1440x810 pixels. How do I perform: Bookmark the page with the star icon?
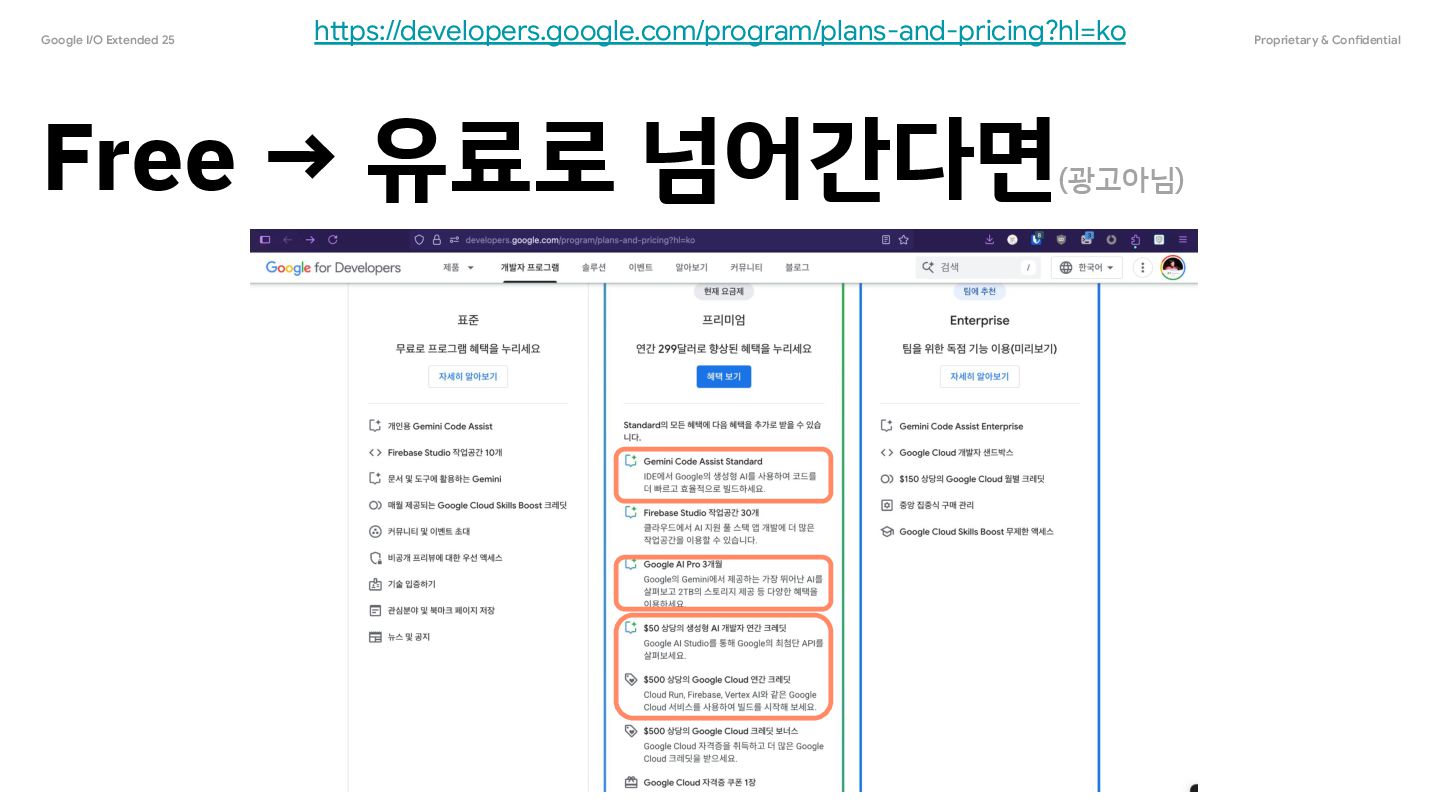pyautogui.click(x=903, y=240)
